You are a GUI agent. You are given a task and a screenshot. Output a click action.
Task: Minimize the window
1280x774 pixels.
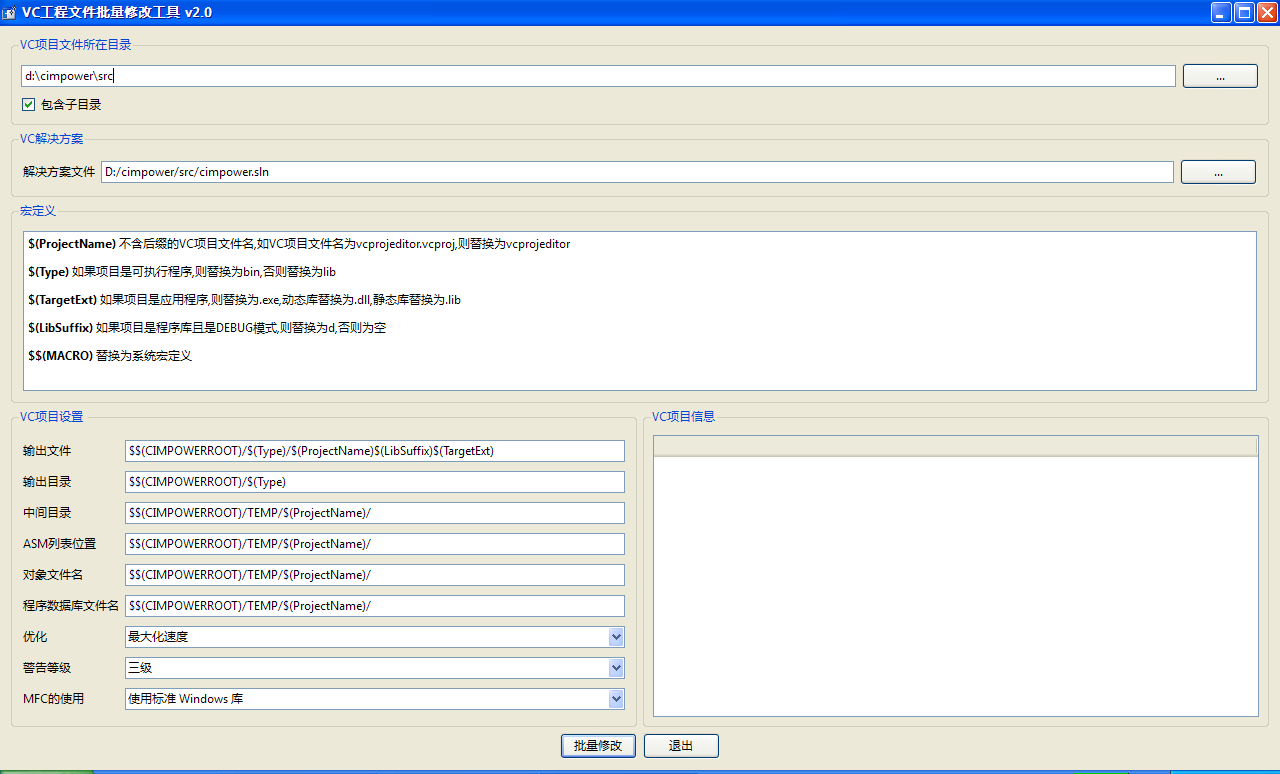pos(1222,12)
